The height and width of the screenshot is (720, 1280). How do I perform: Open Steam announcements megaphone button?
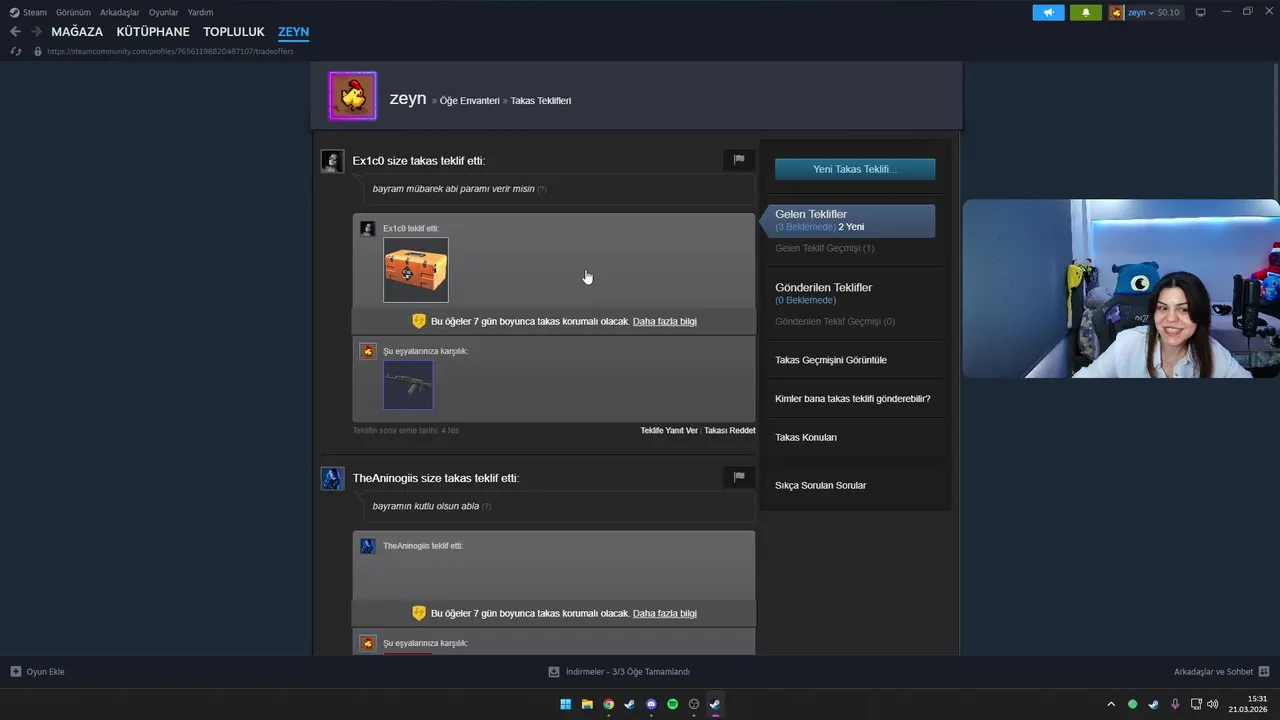click(x=1048, y=12)
